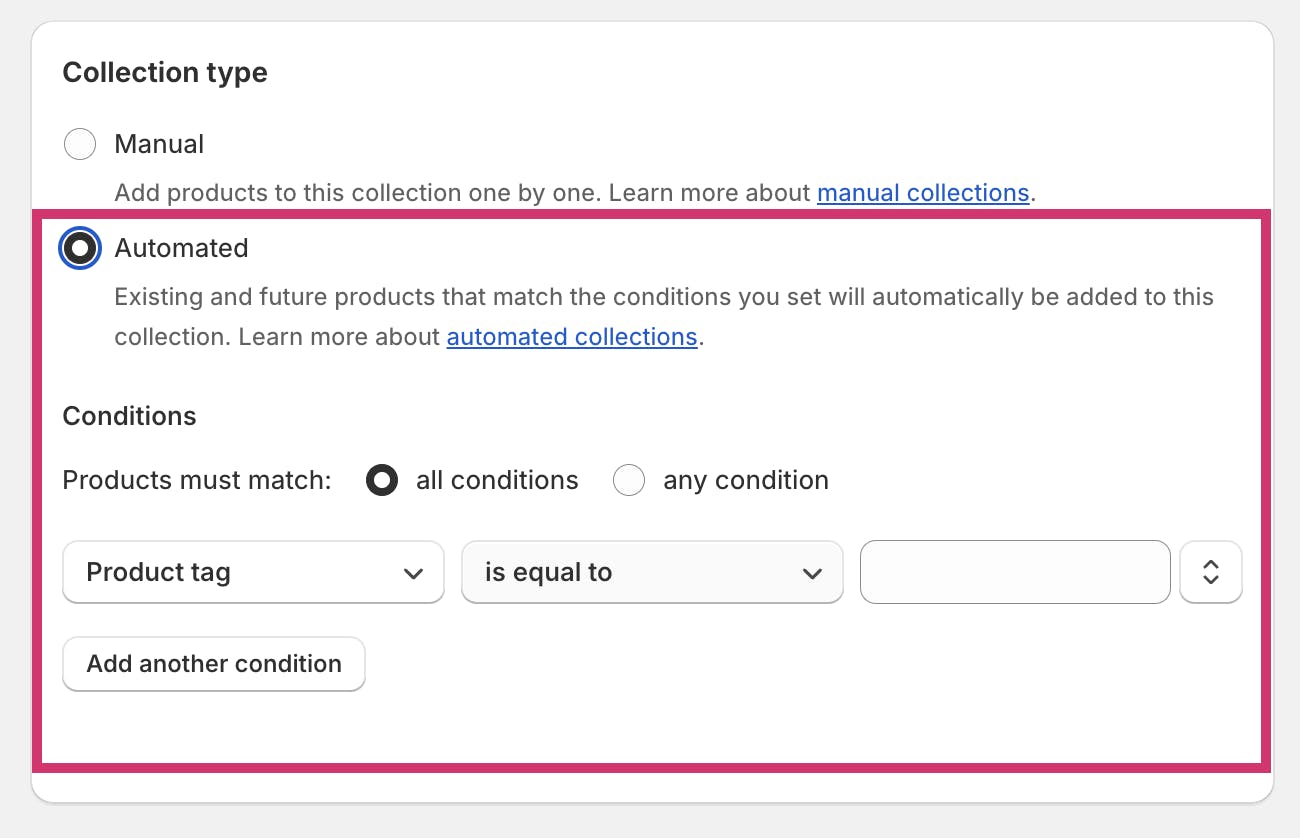Click the 'Conditions' section heading
This screenshot has height=838, width=1300.
130,416
